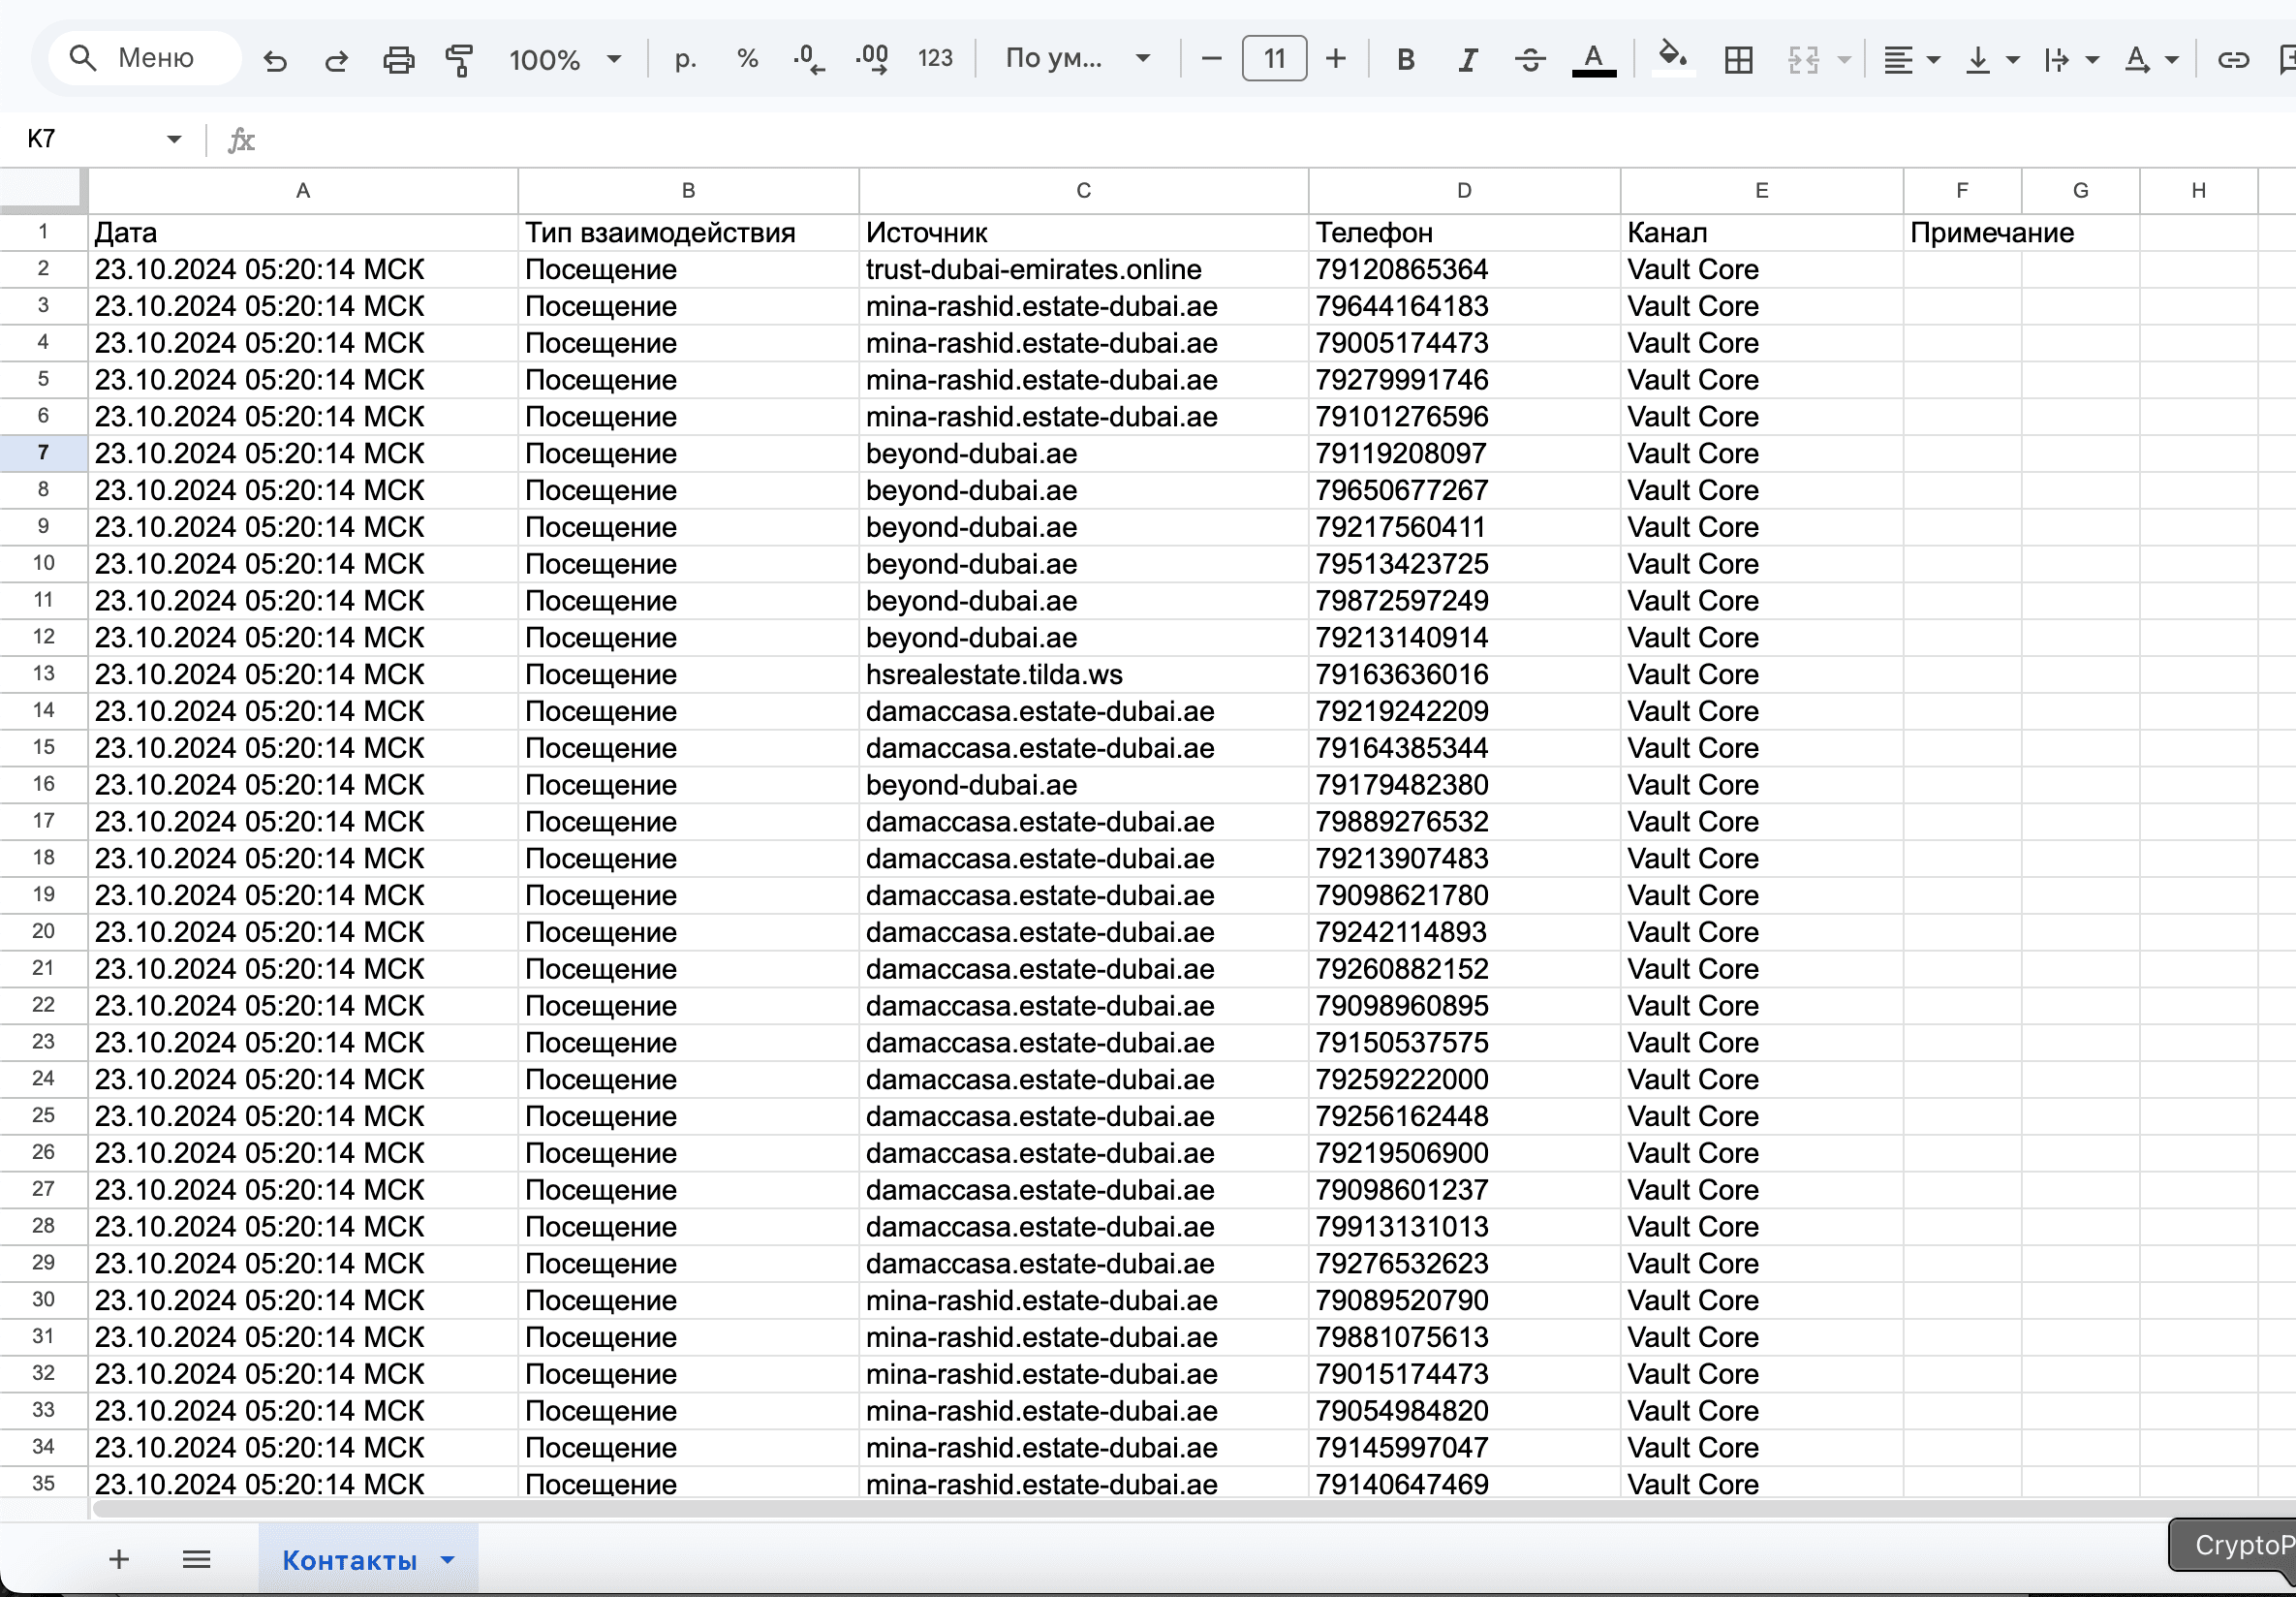Click the Redo arrow icon

tap(336, 60)
